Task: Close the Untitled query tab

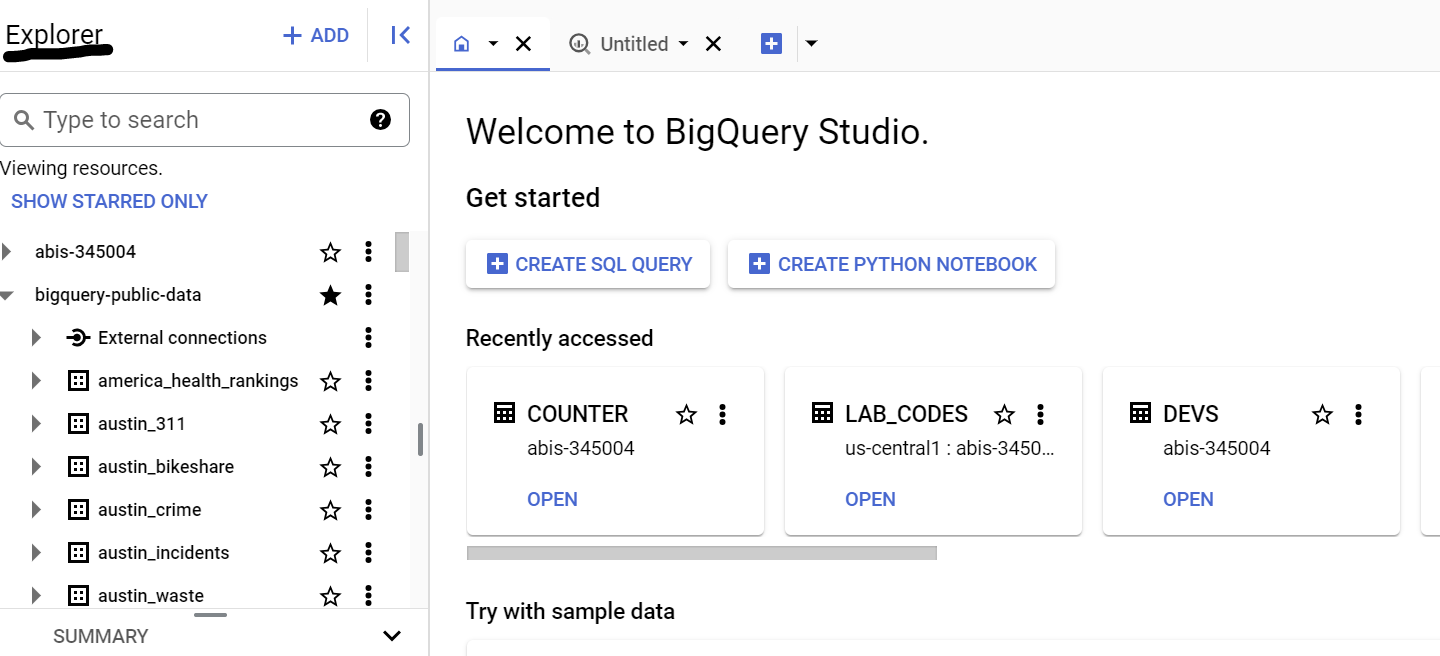Action: point(713,44)
